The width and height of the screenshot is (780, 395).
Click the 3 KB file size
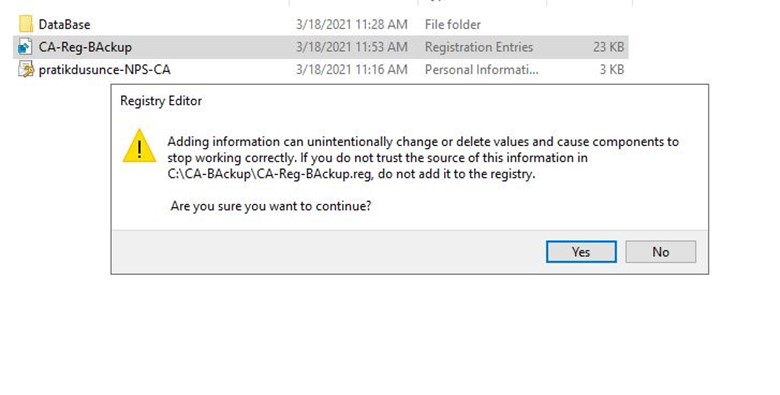click(x=612, y=70)
